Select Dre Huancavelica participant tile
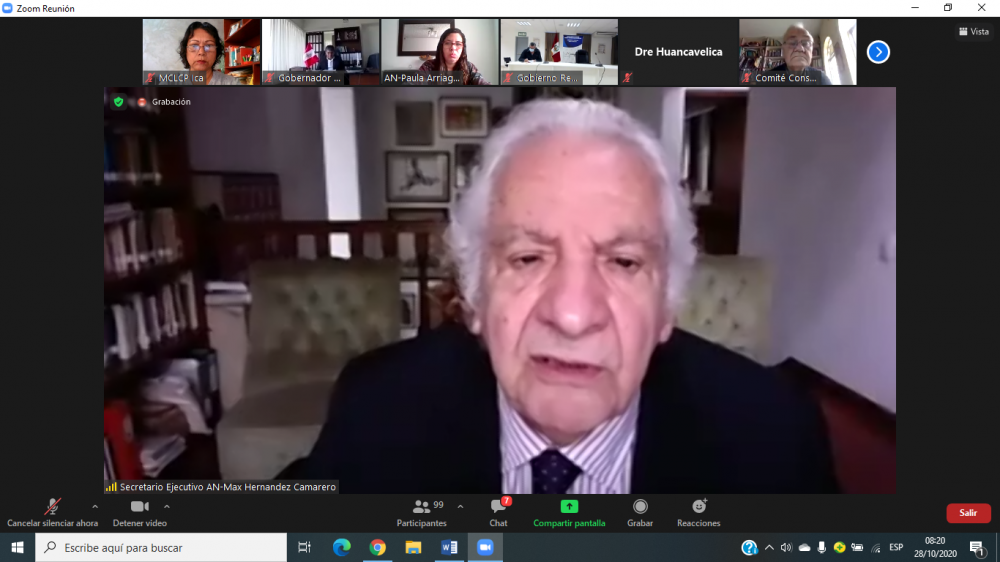Viewport: 1000px width, 562px height. pos(678,52)
